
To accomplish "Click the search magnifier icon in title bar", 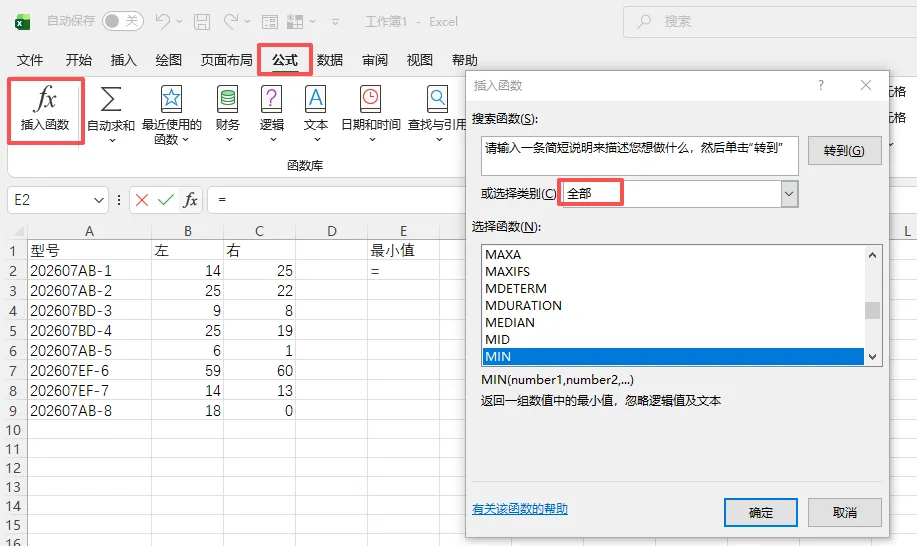I will (x=644, y=22).
